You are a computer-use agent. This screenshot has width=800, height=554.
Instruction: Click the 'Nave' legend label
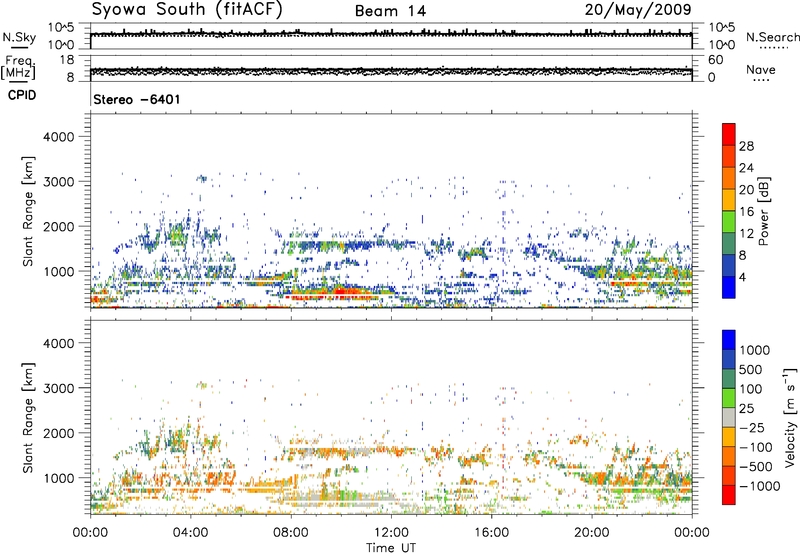pos(761,69)
